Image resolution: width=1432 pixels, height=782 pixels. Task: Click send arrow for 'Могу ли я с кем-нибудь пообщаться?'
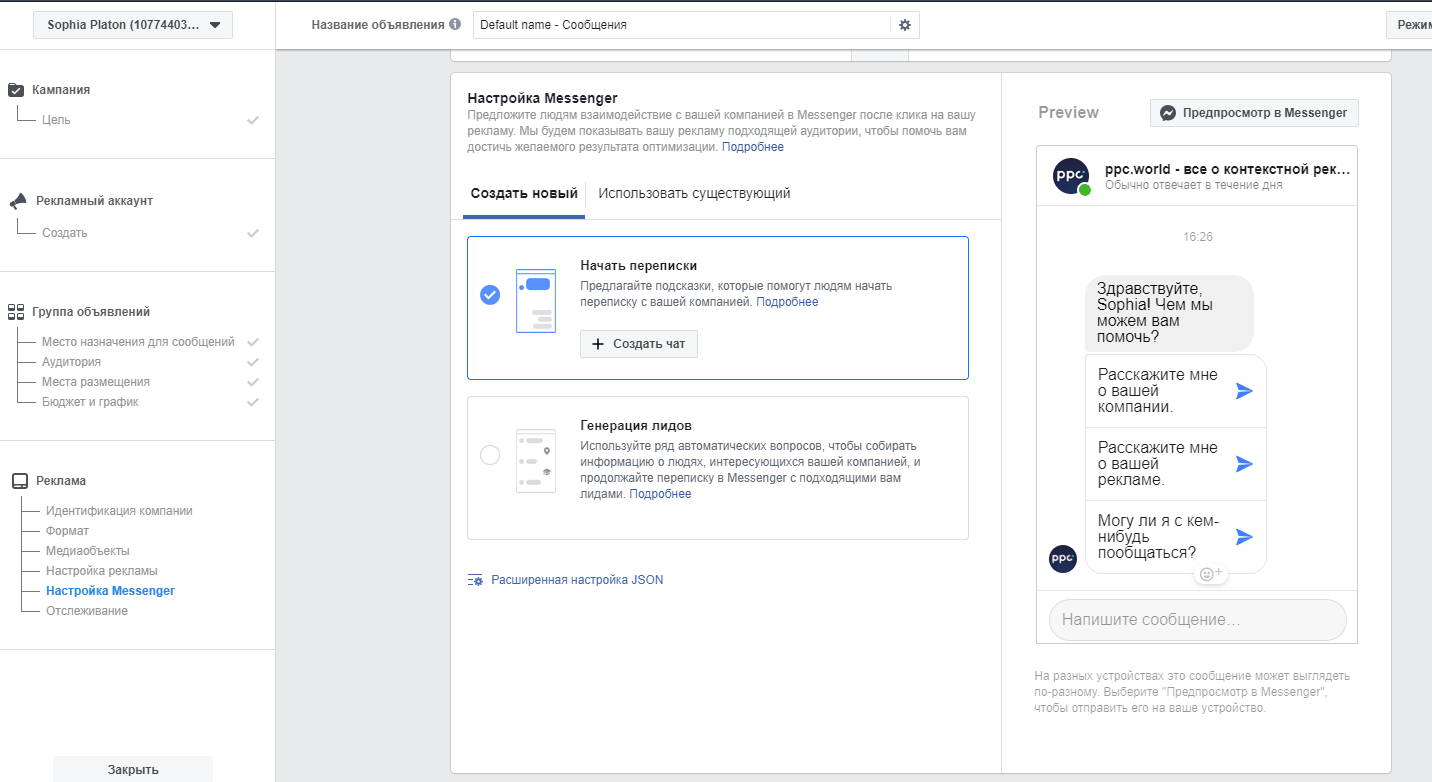pos(1244,537)
